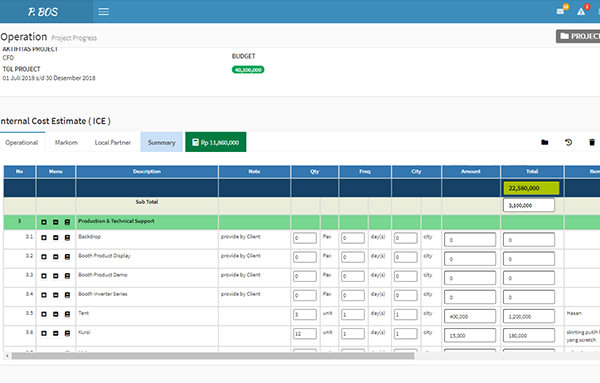Click the Rp 11,860,000 total button
Image resolution: width=600 pixels, height=383 pixels.
216,142
